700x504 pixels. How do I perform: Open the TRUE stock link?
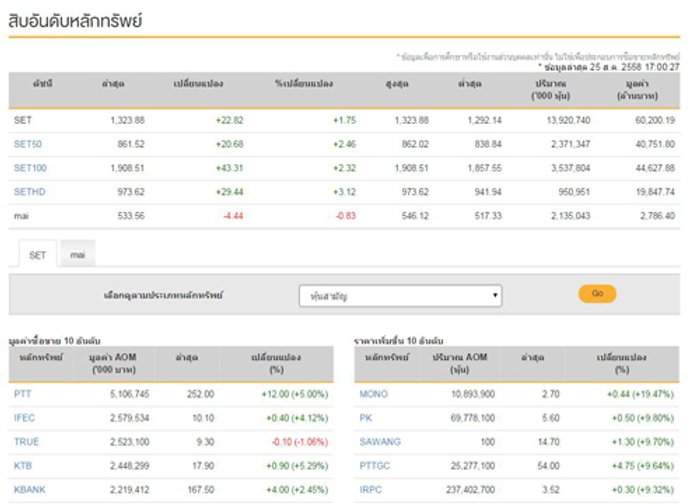click(x=26, y=442)
